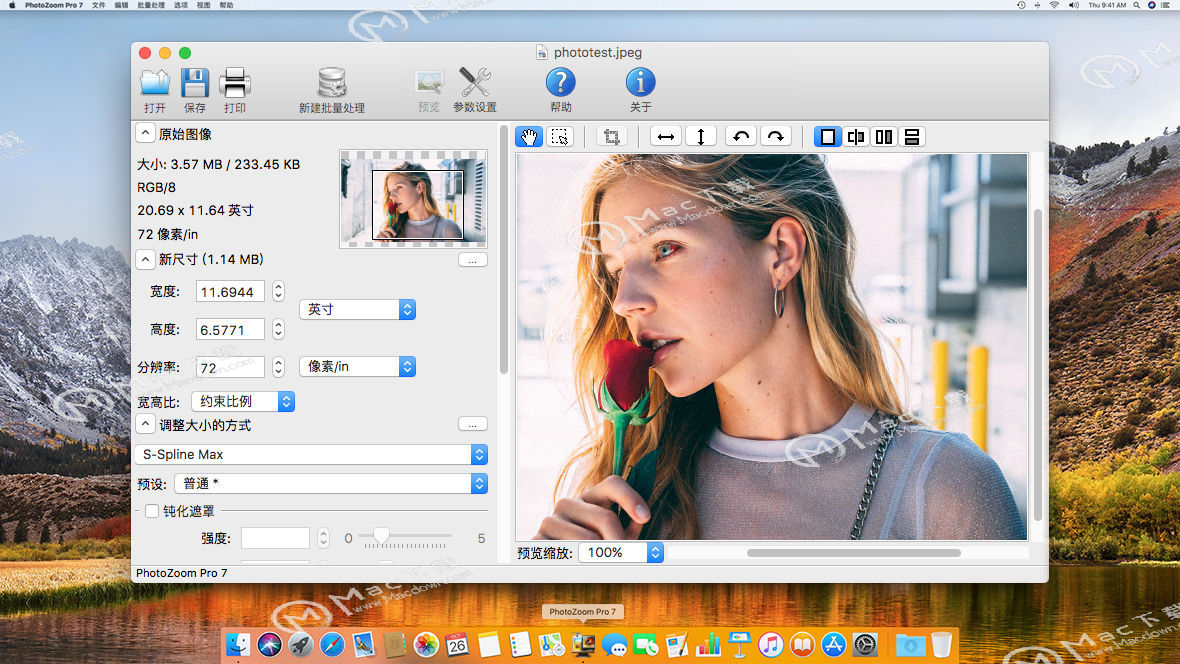This screenshot has width=1180, height=664.
Task: Print via the 打印 toolbar icon
Action: click(235, 90)
